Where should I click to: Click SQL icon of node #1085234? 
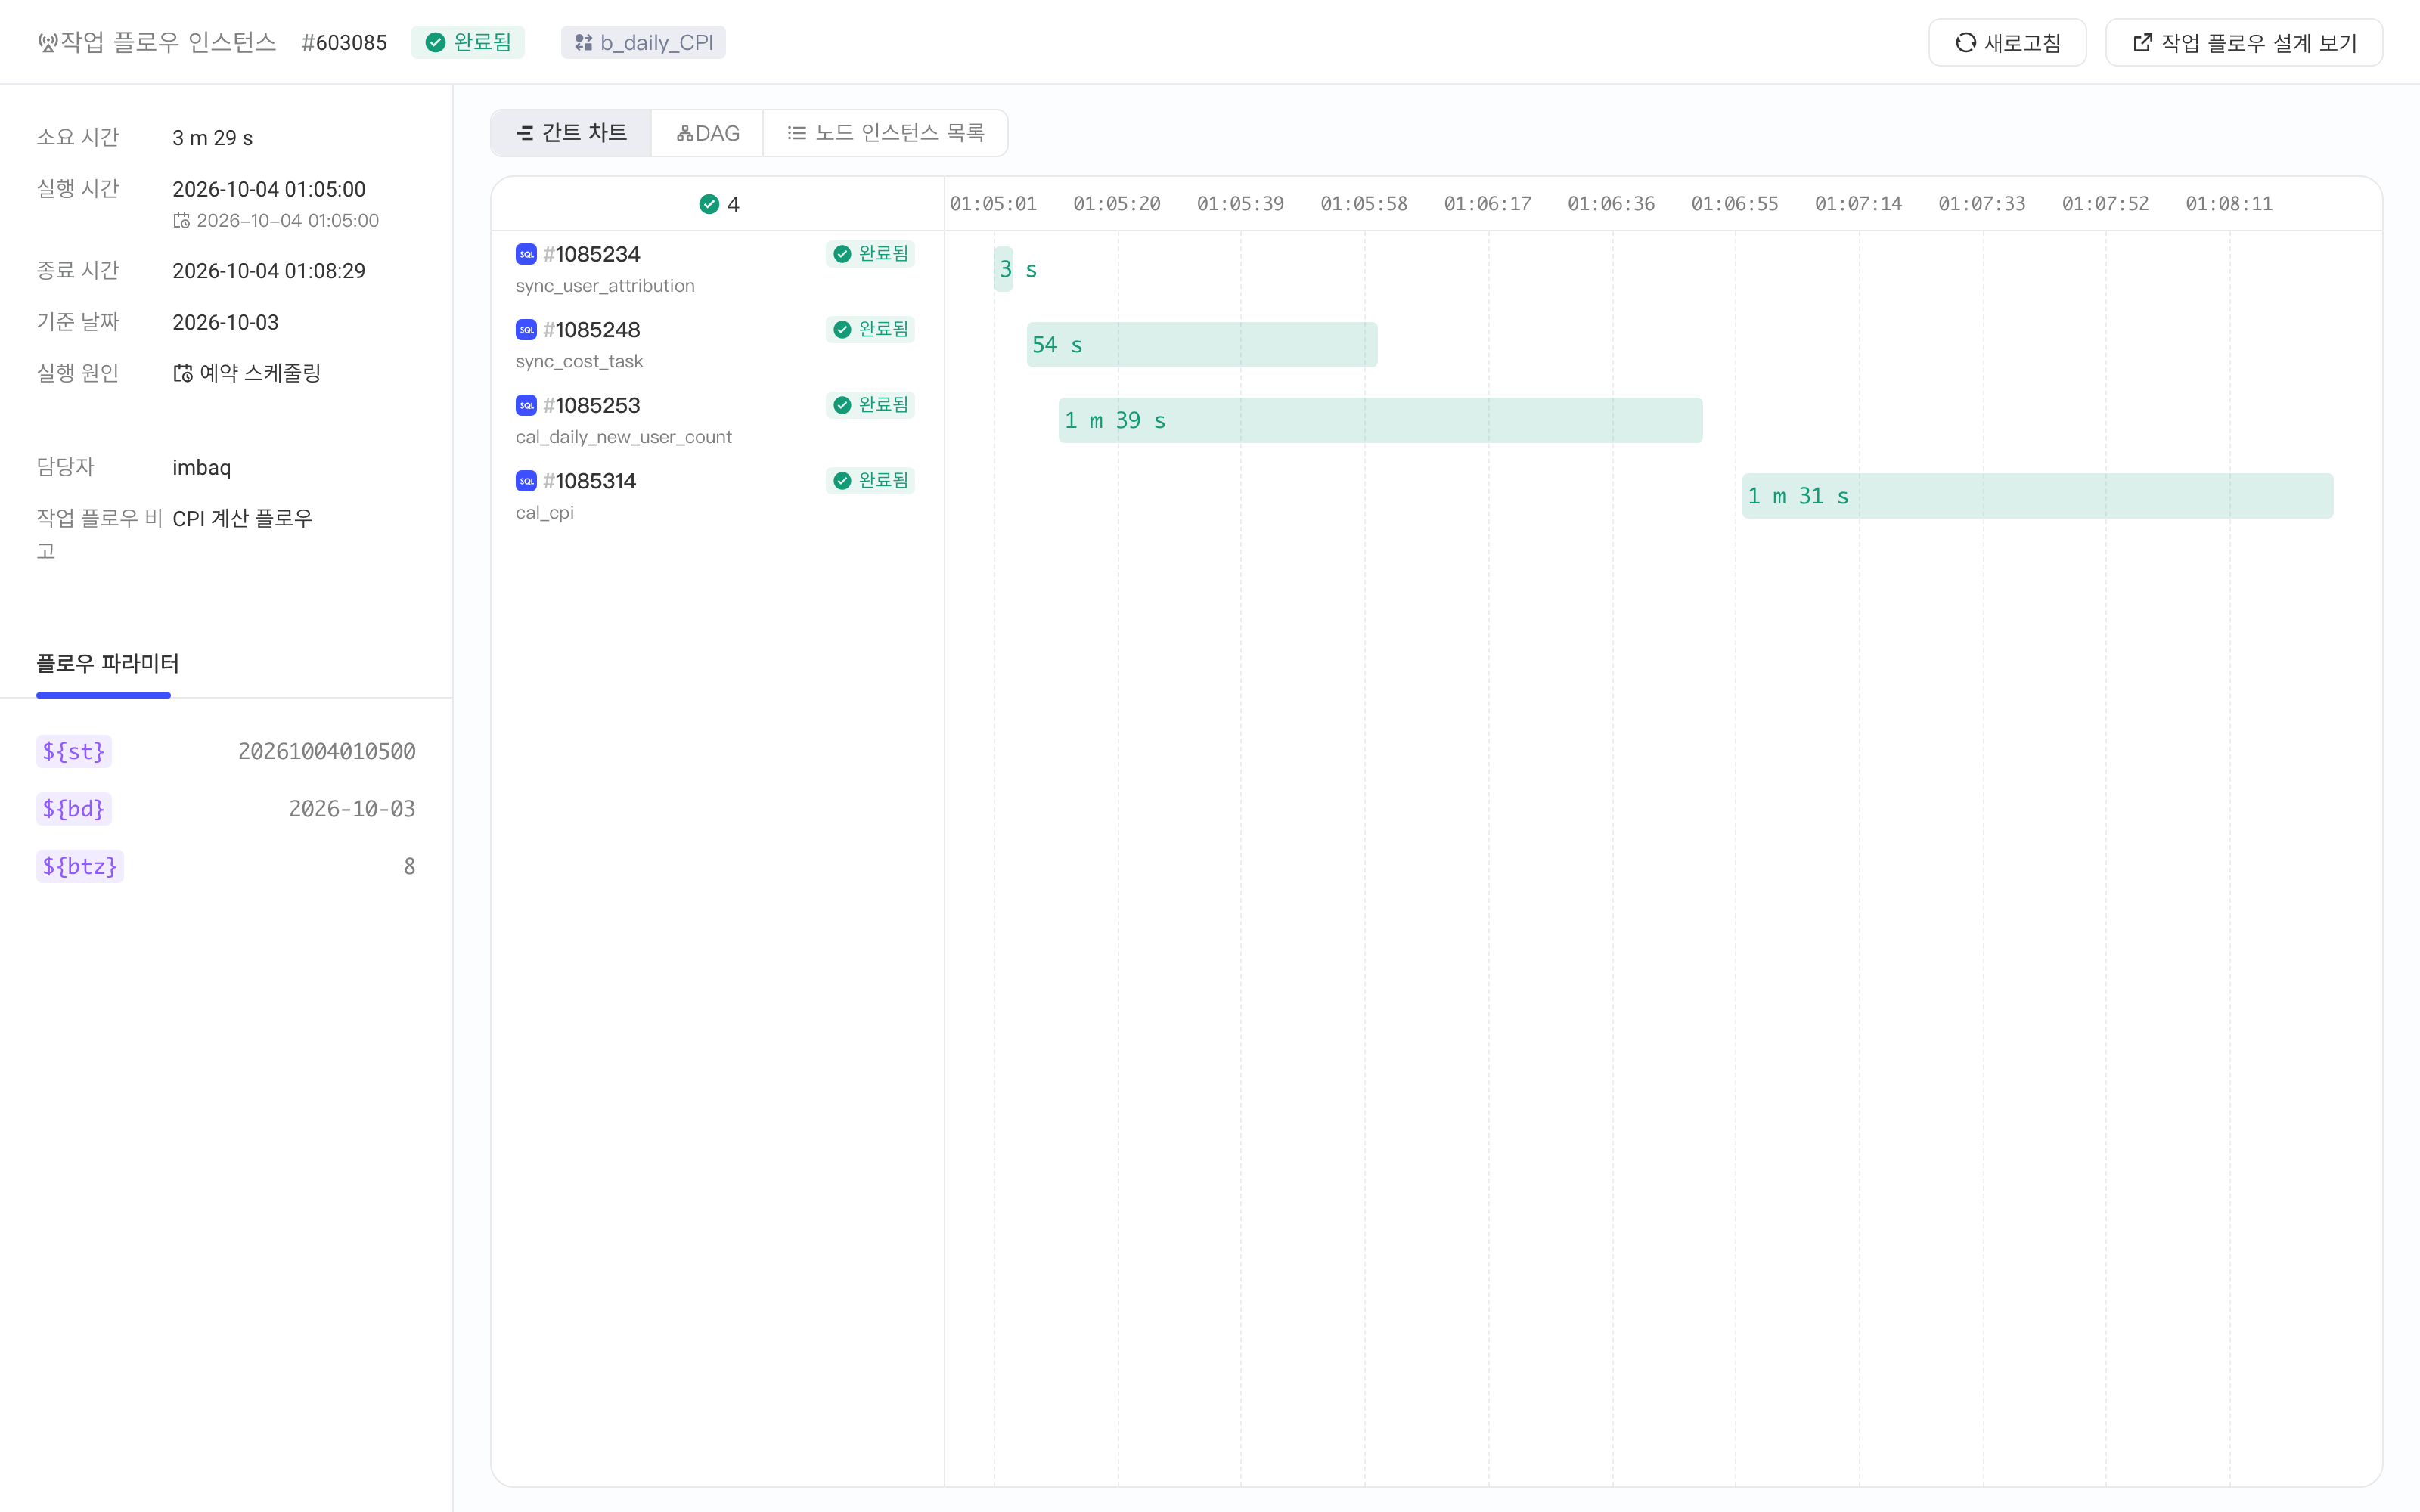526,254
